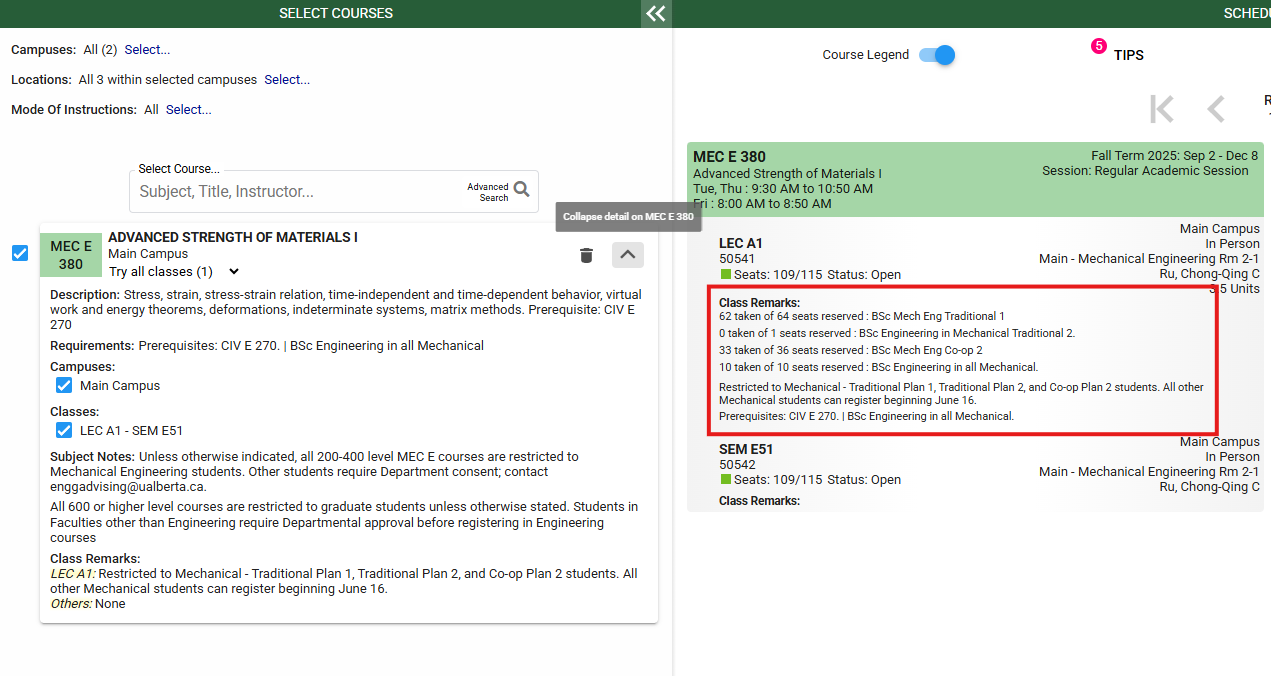The image size is (1271, 676).
Task: Uncheck the LEC A1 - SEM E51 class checkbox
Action: point(64,430)
